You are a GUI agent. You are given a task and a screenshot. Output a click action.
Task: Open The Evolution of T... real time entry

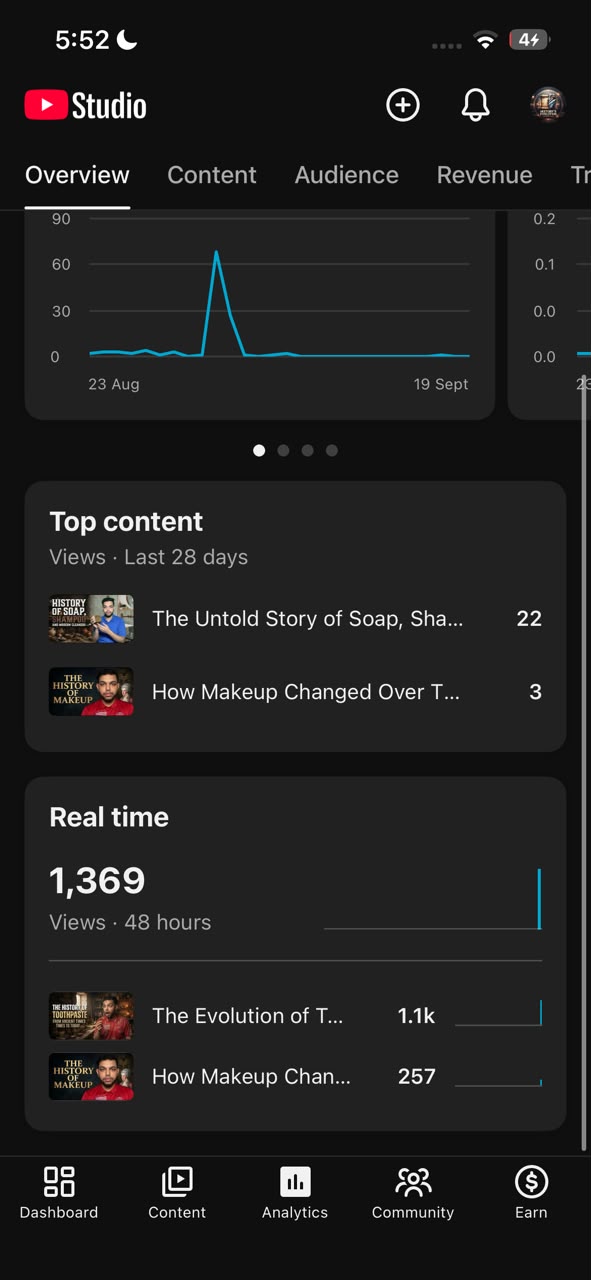(x=295, y=1016)
